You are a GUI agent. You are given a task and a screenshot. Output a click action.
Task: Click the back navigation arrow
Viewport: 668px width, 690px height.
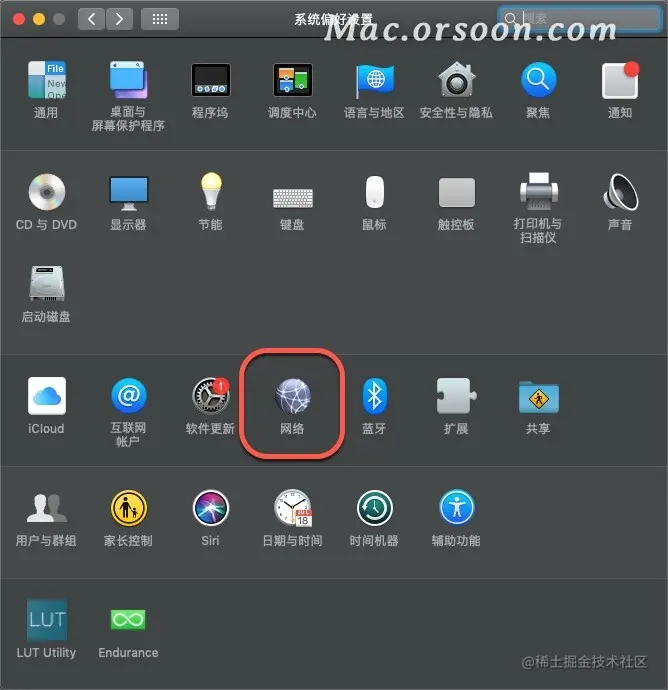[x=91, y=19]
